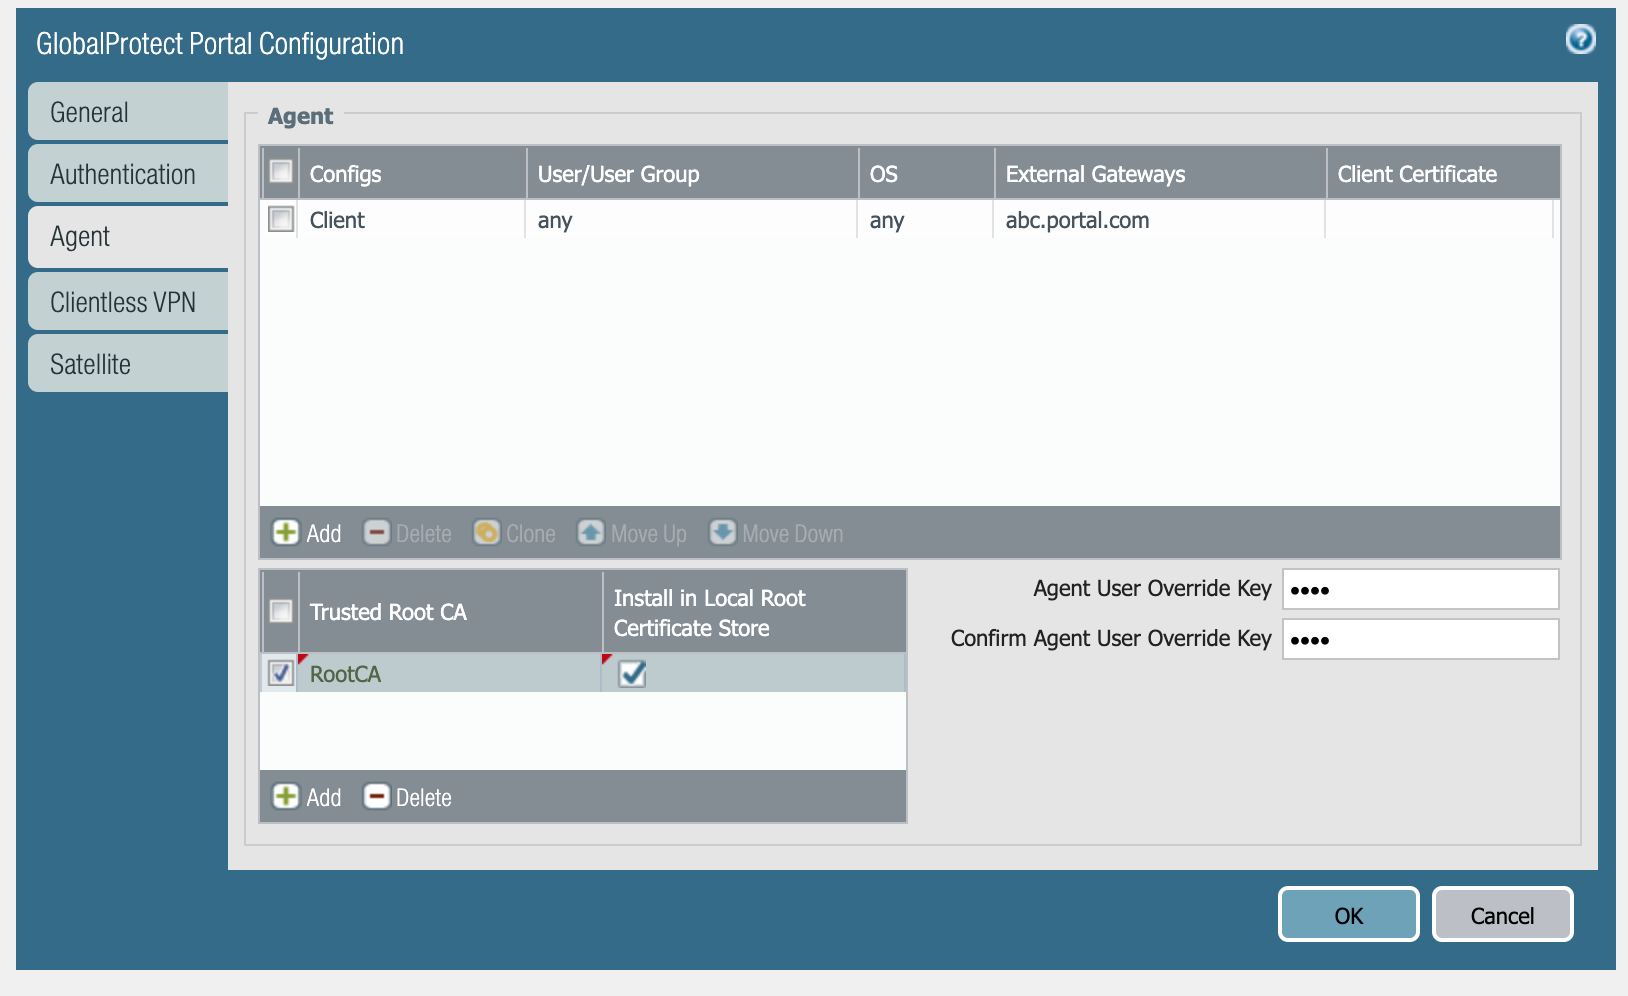1628x996 pixels.
Task: Click the Delete icon under Trusted Root CA
Action: 377,797
